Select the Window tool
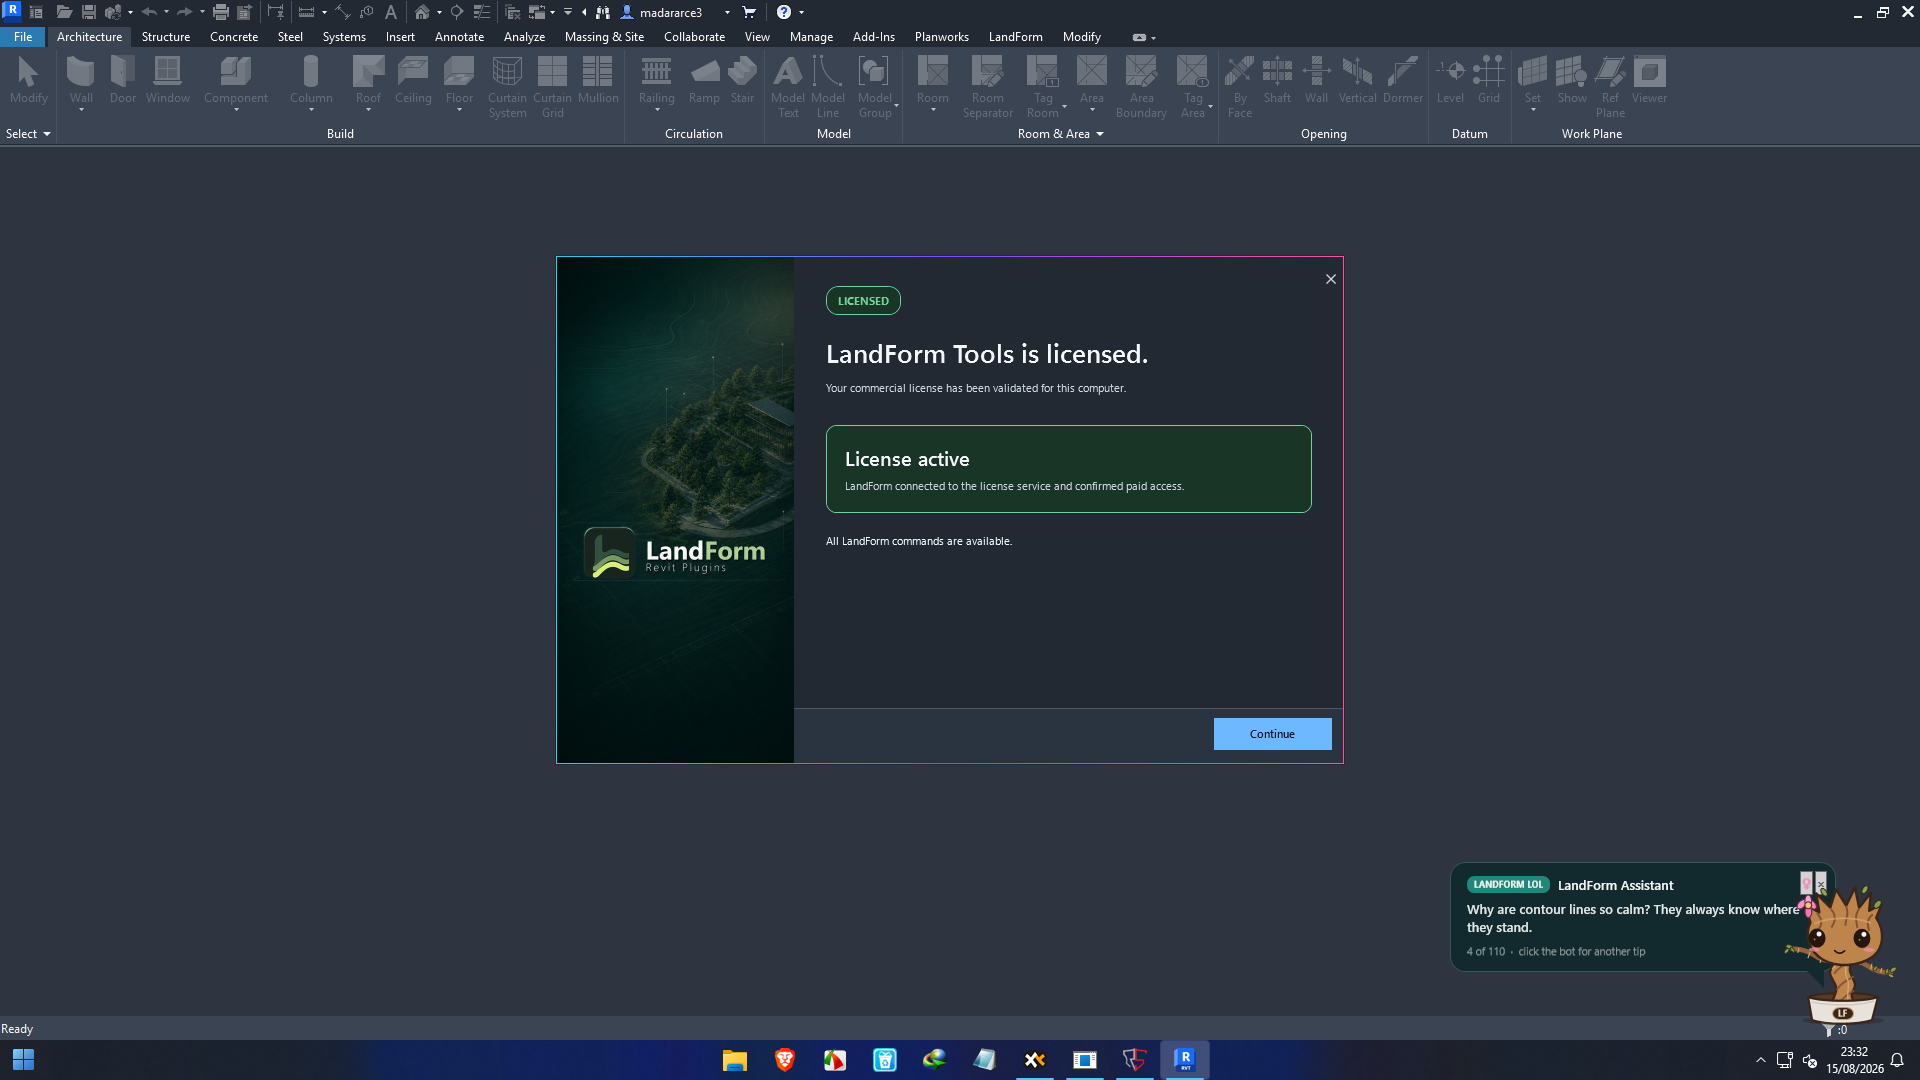Image resolution: width=1920 pixels, height=1080 pixels. 167,80
